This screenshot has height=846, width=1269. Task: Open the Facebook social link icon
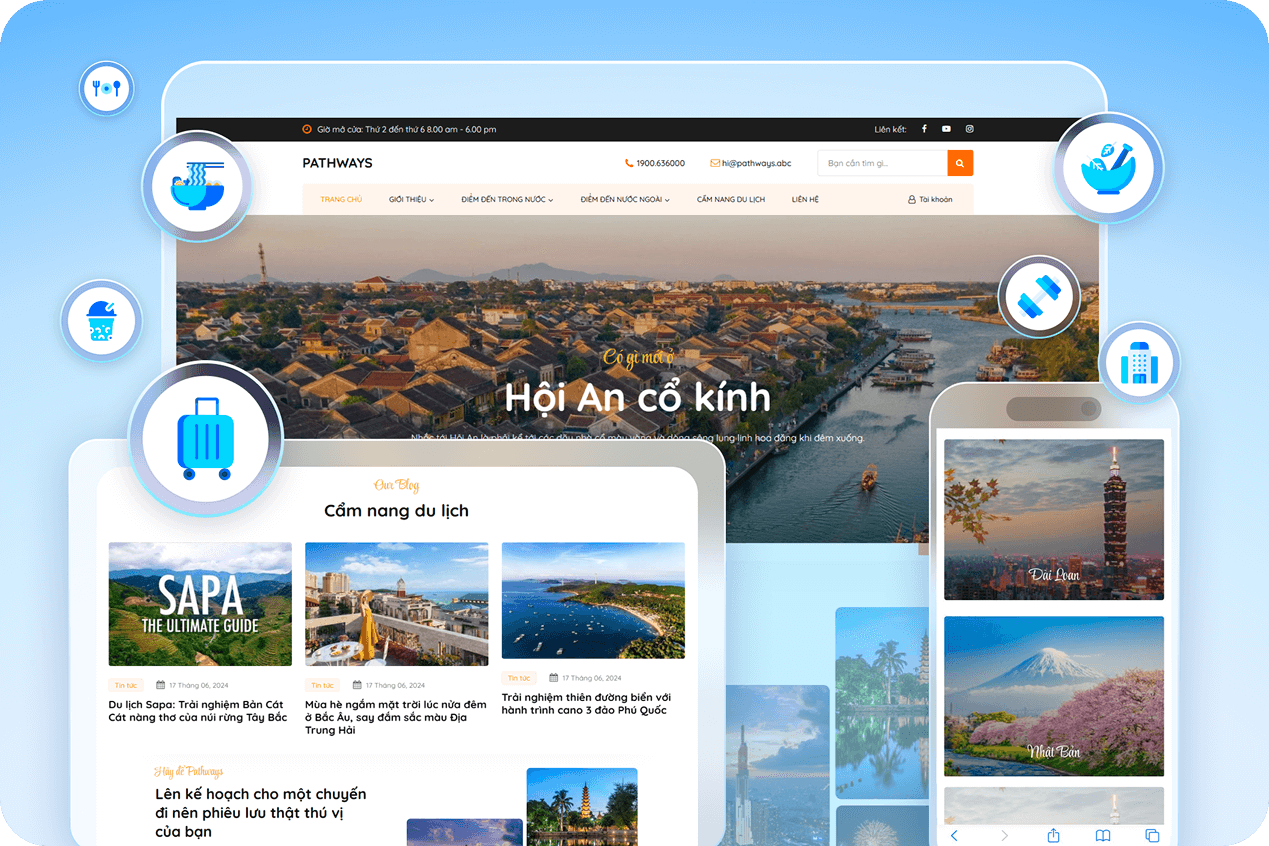tap(924, 129)
